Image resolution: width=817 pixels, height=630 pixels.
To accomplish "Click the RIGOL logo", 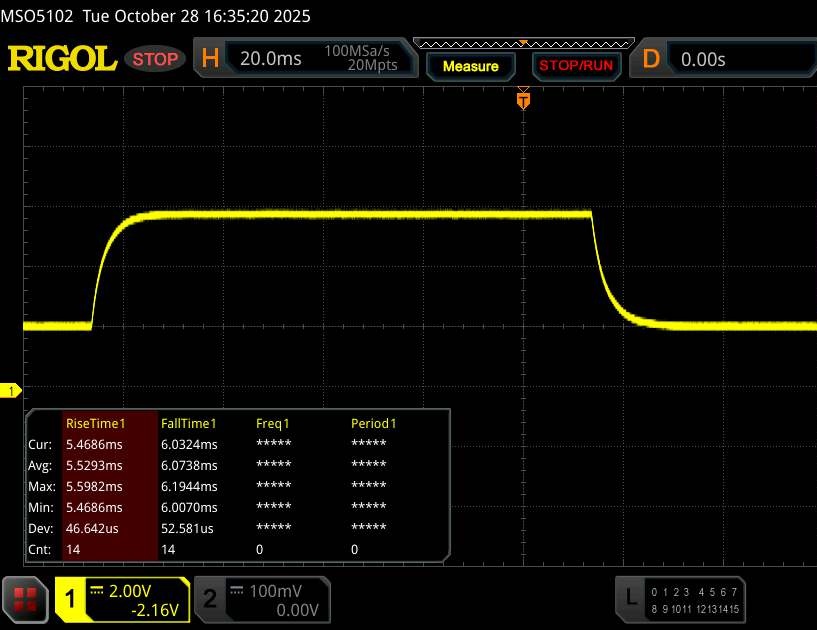I will pyautogui.click(x=62, y=60).
